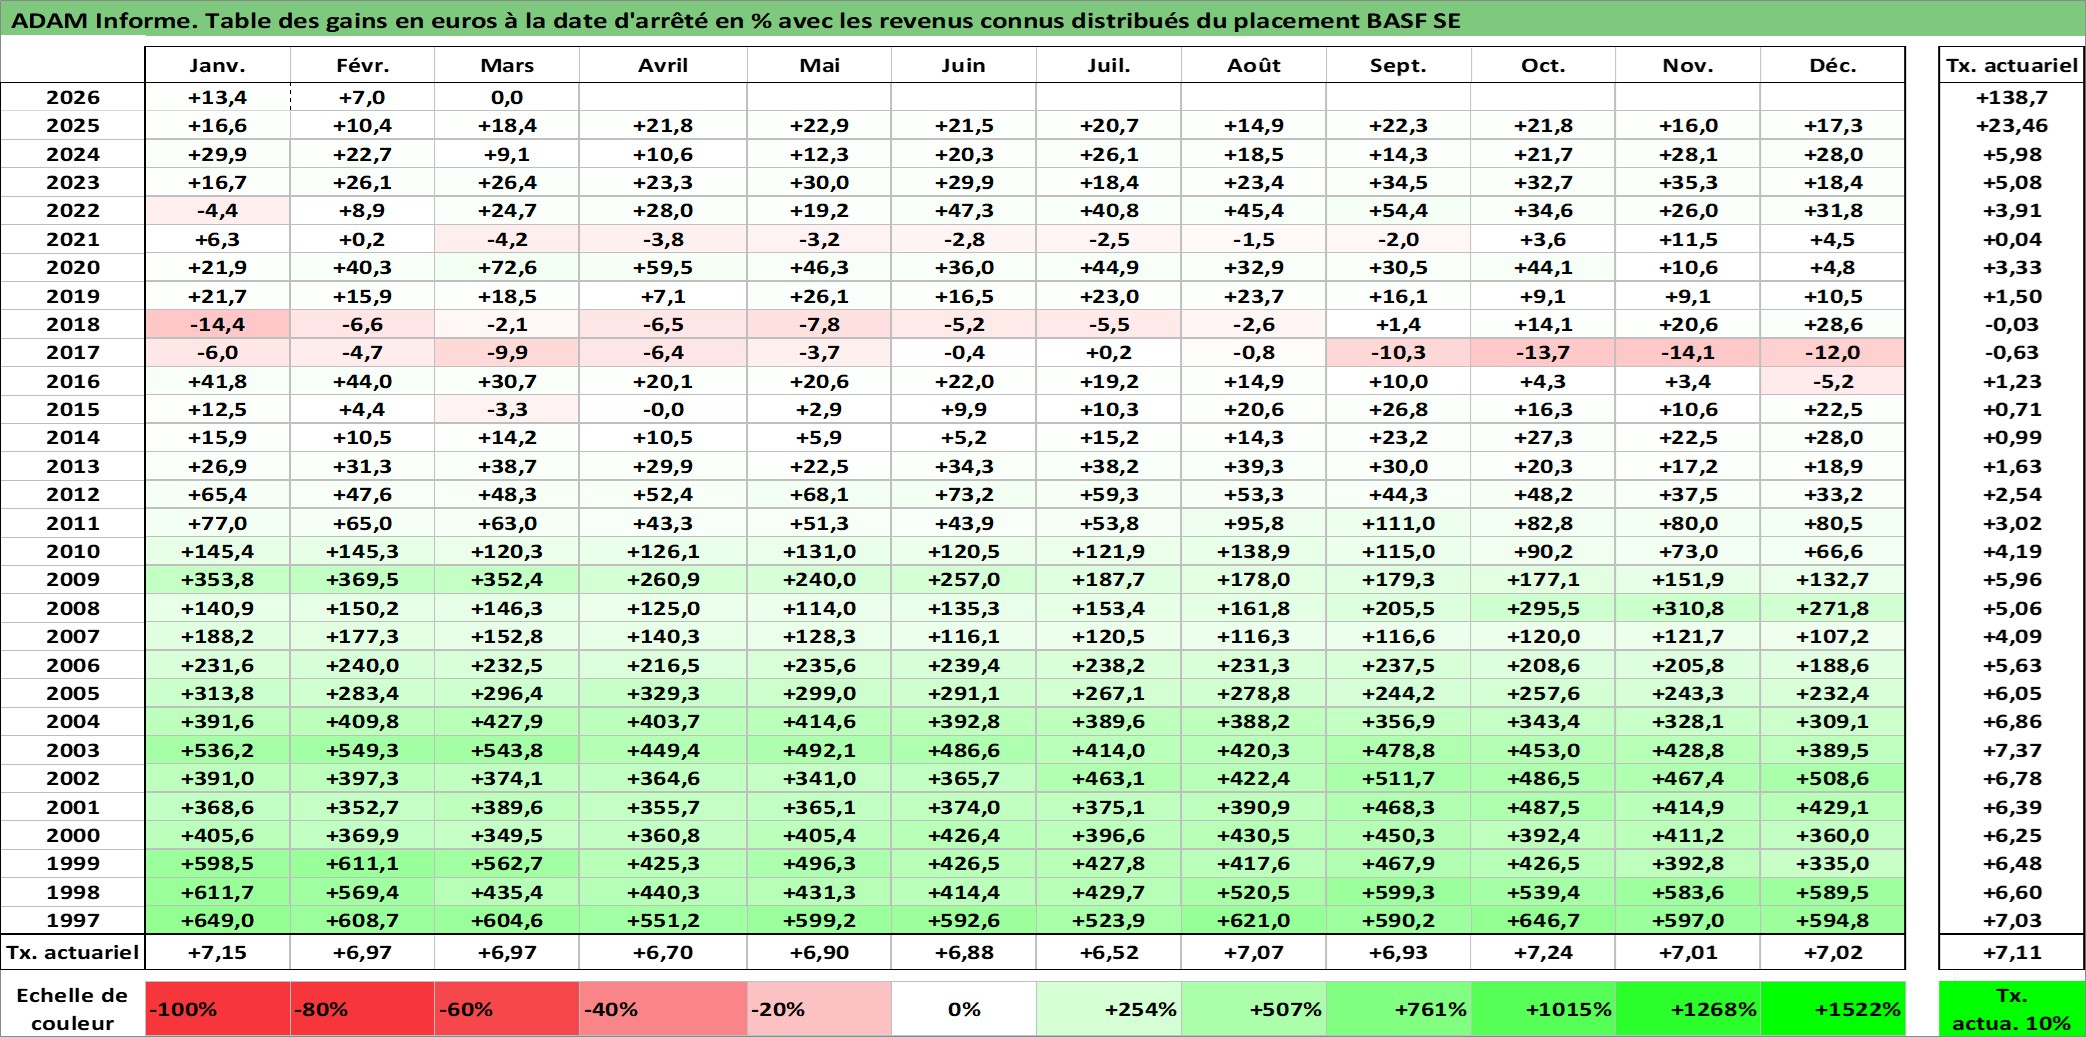Click the +427,9 cell for Mars 2004
The width and height of the screenshot is (2086, 1037).
(507, 721)
